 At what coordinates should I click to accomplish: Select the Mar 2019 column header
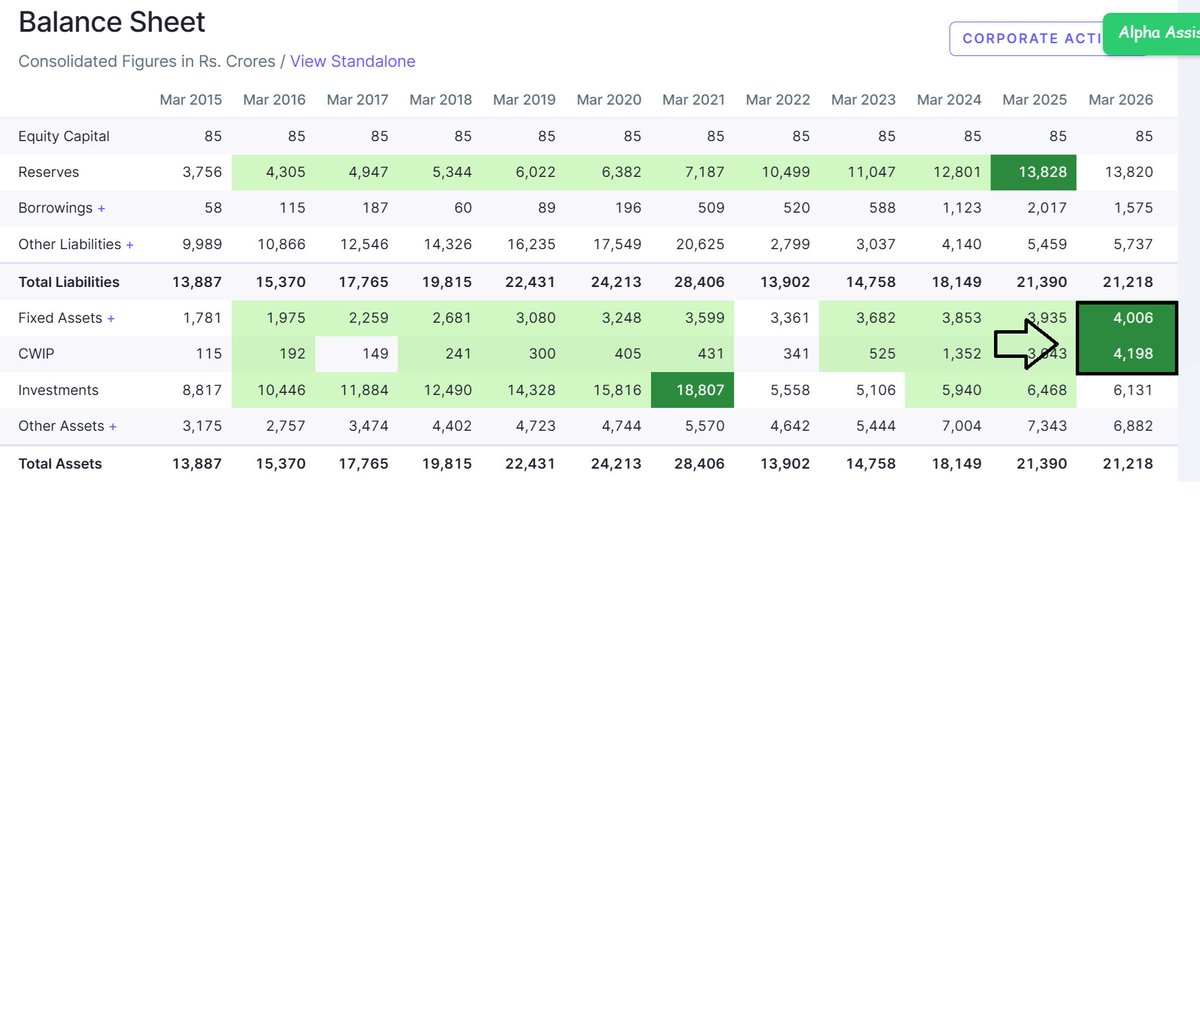[x=524, y=100]
